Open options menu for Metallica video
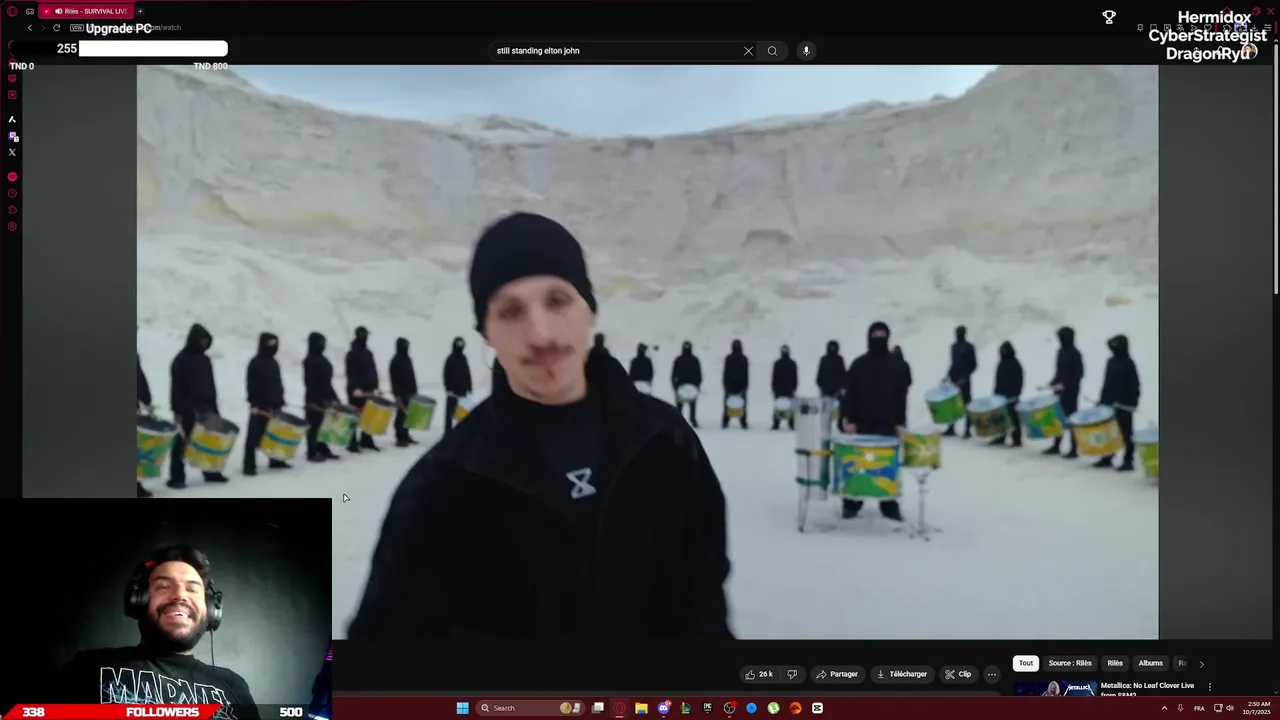This screenshot has height=720, width=1280. [x=1210, y=687]
